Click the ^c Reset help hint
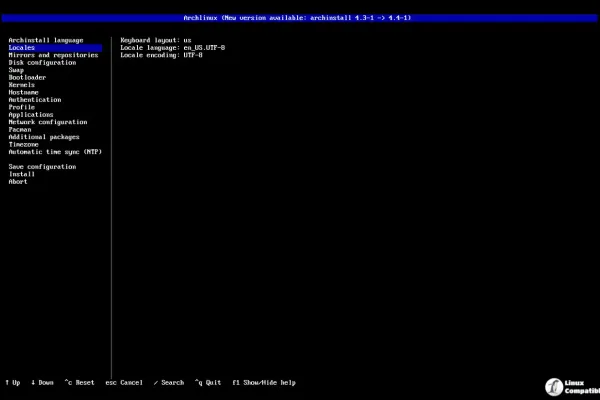This screenshot has width=600, height=400. 79,382
